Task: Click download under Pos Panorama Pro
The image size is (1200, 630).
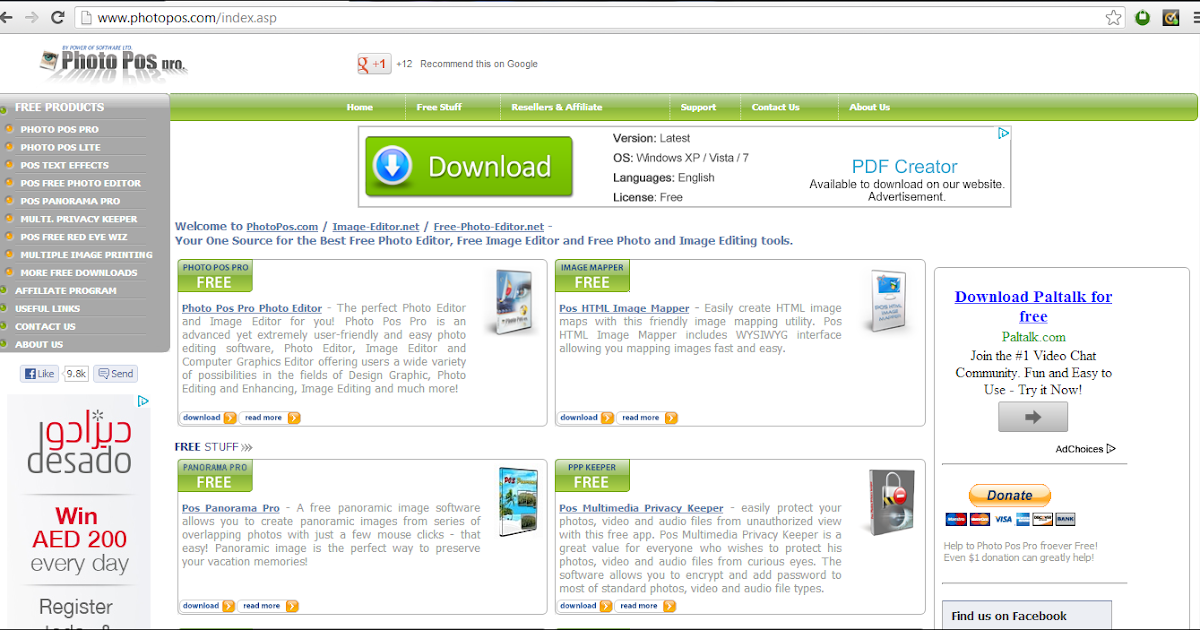Action: [x=208, y=606]
